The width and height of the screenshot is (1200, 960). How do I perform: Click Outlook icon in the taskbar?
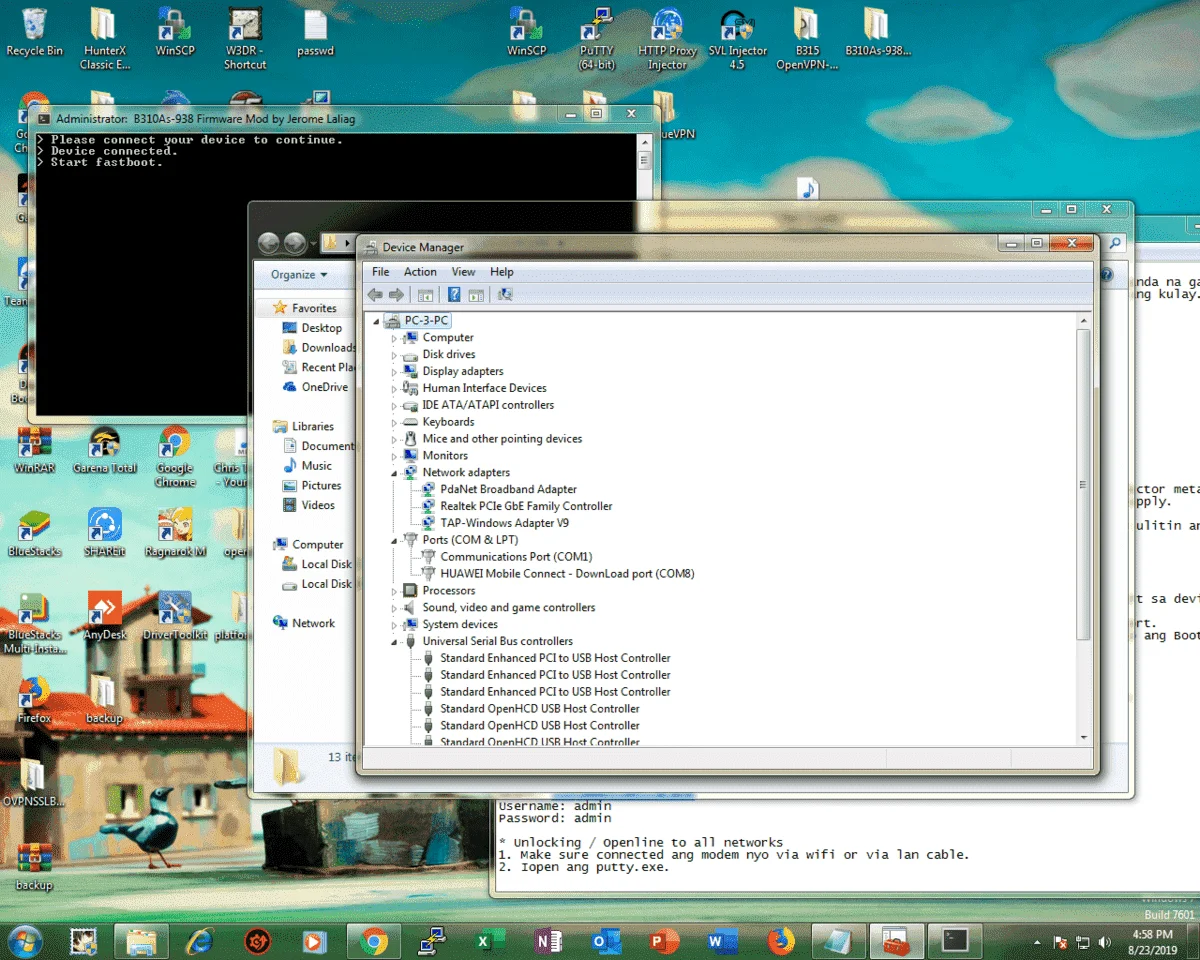[x=606, y=940]
